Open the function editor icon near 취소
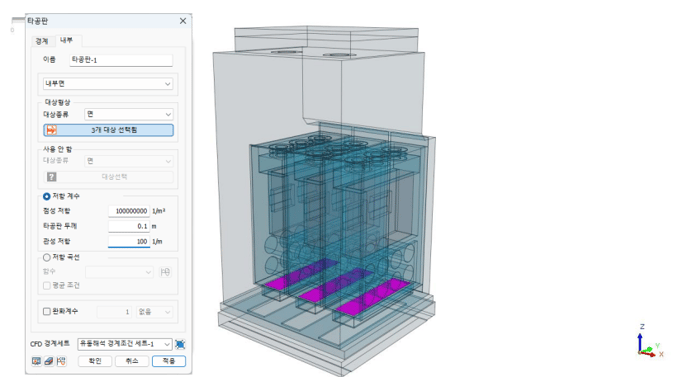673x377 pixels. 61,361
